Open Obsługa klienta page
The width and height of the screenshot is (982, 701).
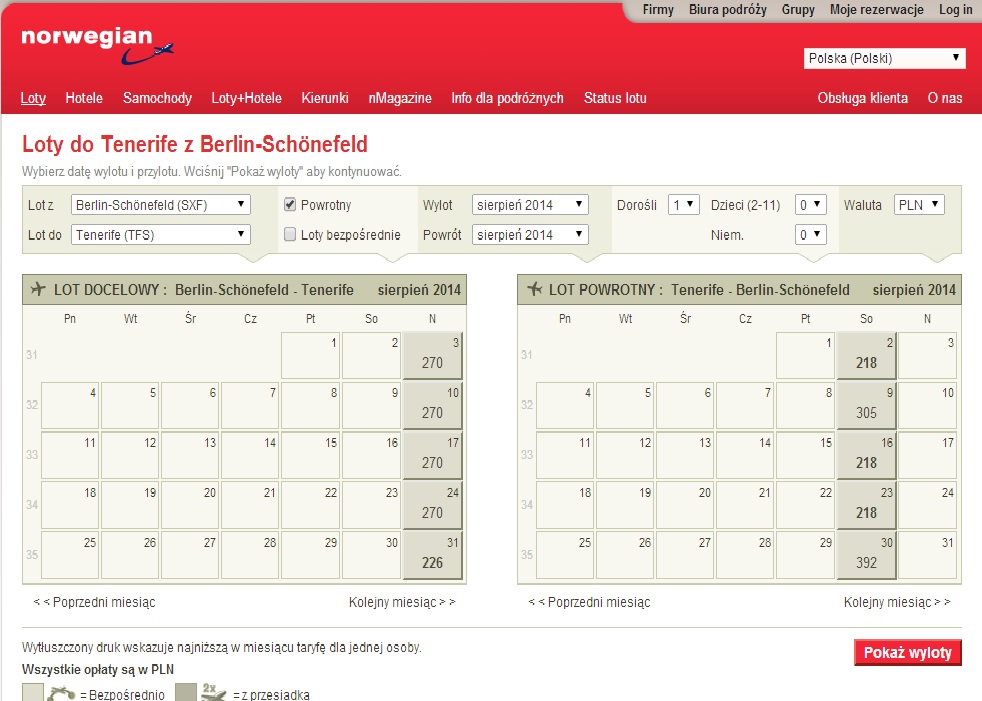pyautogui.click(x=862, y=98)
